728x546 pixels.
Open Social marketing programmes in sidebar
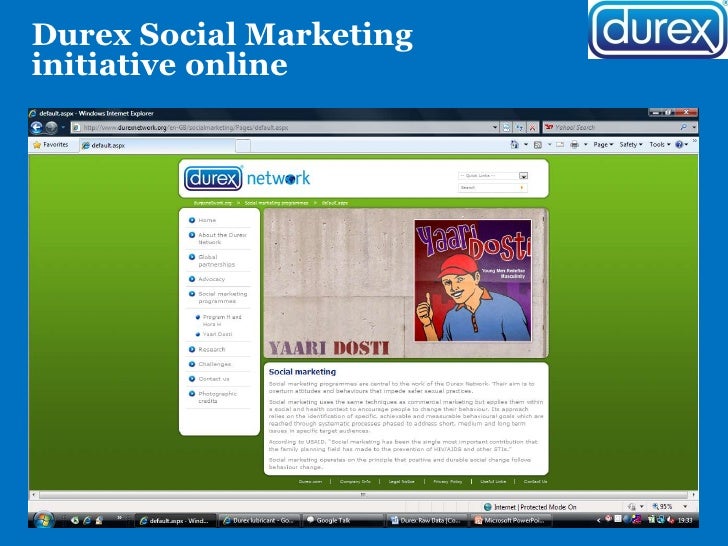coord(222,298)
